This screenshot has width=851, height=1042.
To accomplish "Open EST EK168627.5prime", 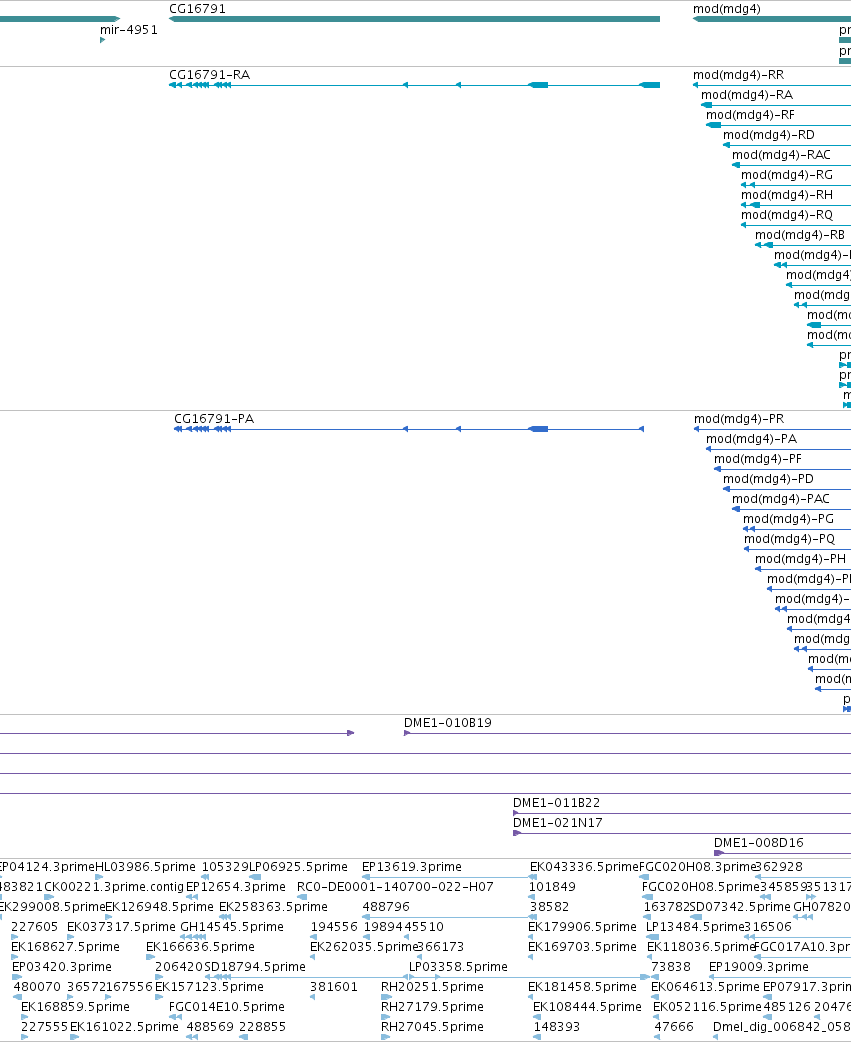I will point(65,946).
